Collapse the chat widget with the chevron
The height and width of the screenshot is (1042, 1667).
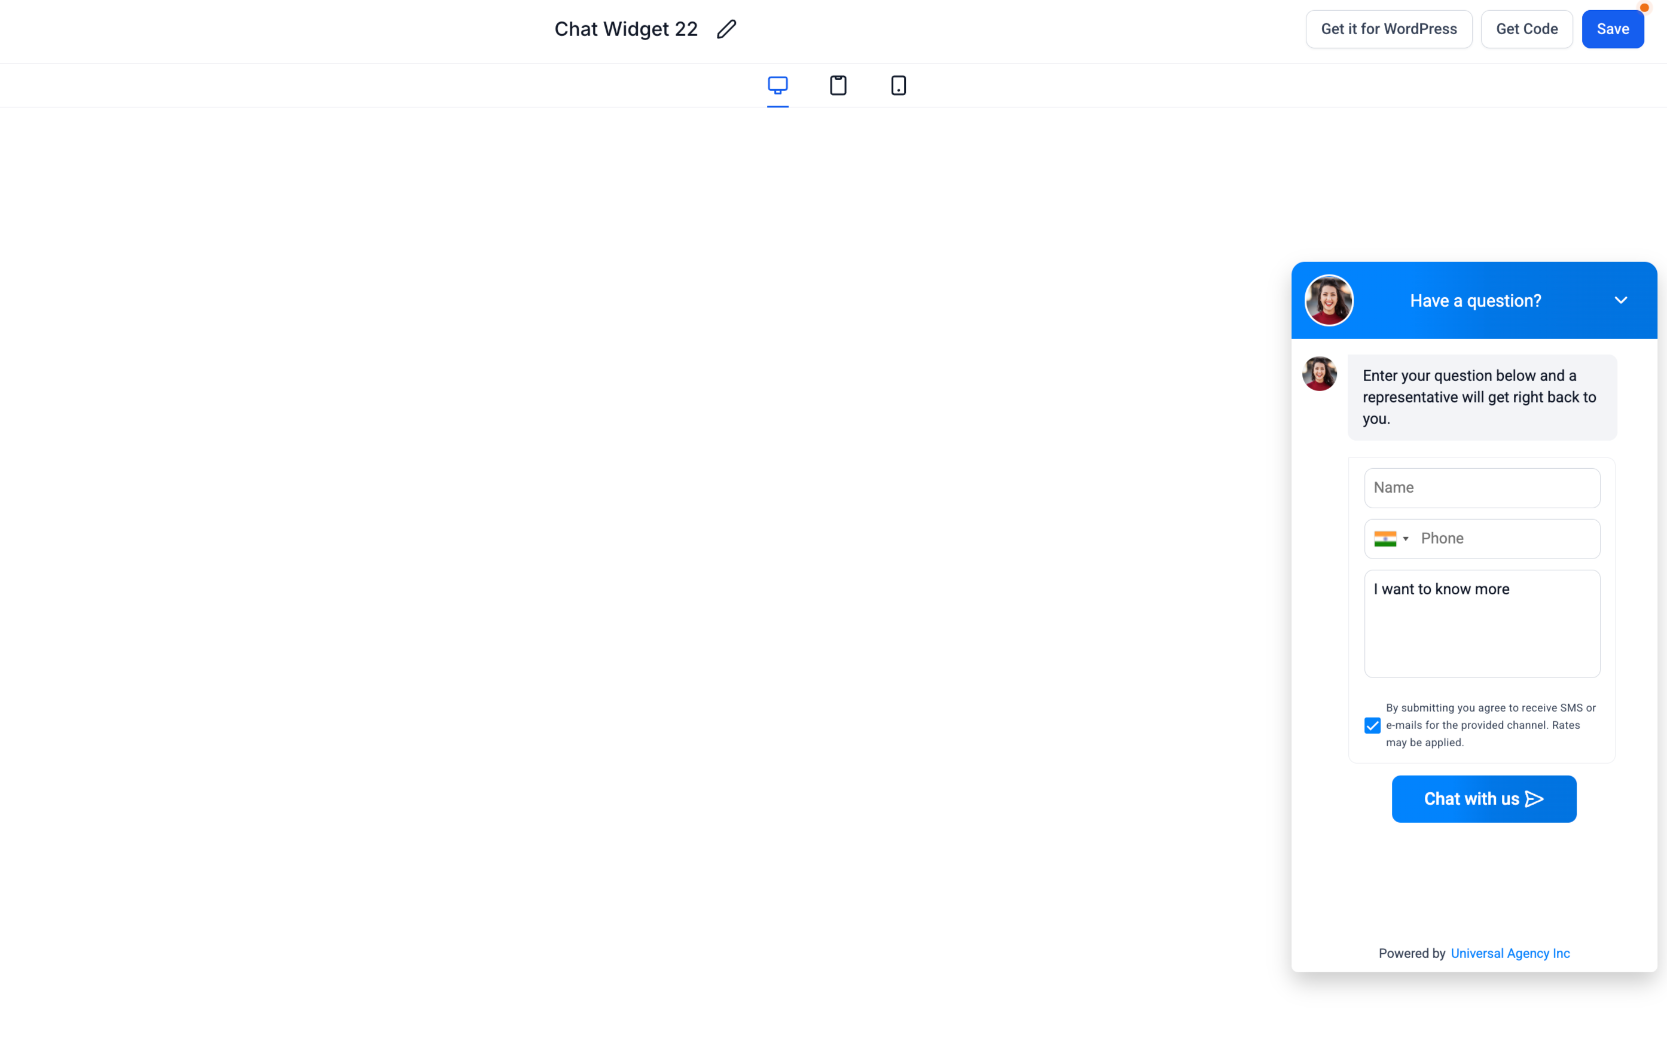coord(1620,300)
